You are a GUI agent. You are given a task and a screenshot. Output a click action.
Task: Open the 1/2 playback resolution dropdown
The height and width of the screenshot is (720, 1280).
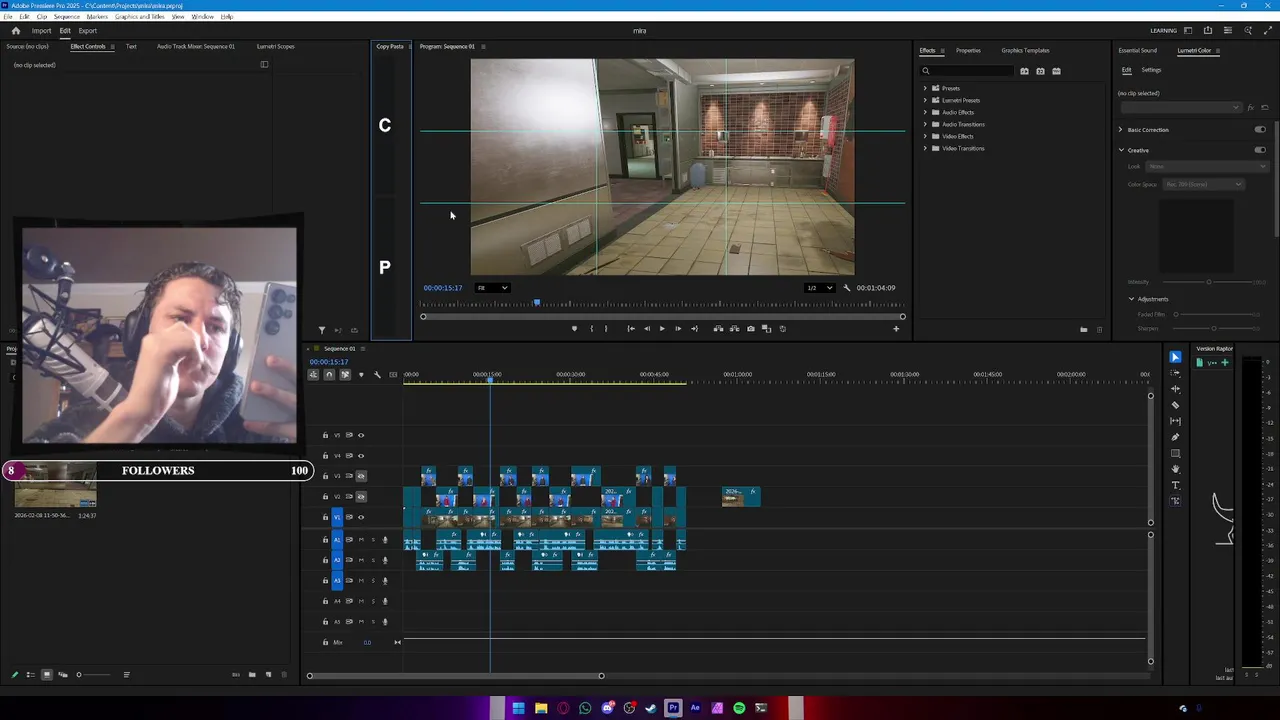819,288
